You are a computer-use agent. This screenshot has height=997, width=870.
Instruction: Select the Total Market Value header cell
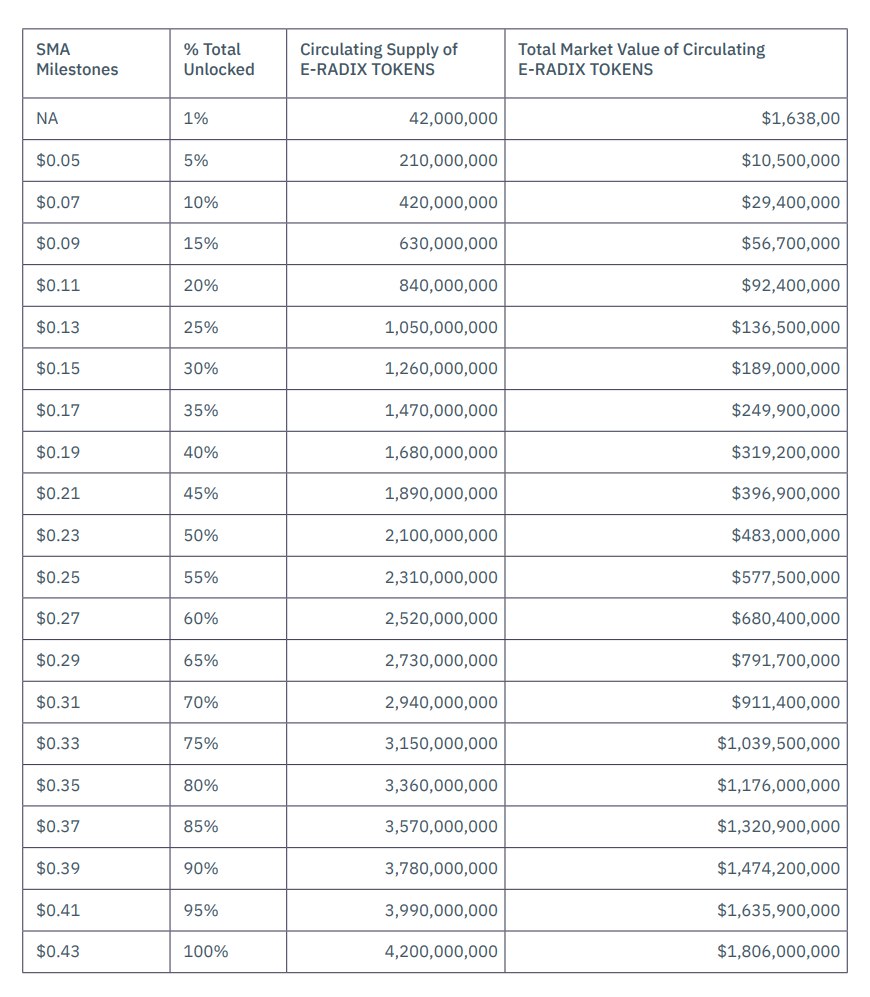(x=676, y=64)
